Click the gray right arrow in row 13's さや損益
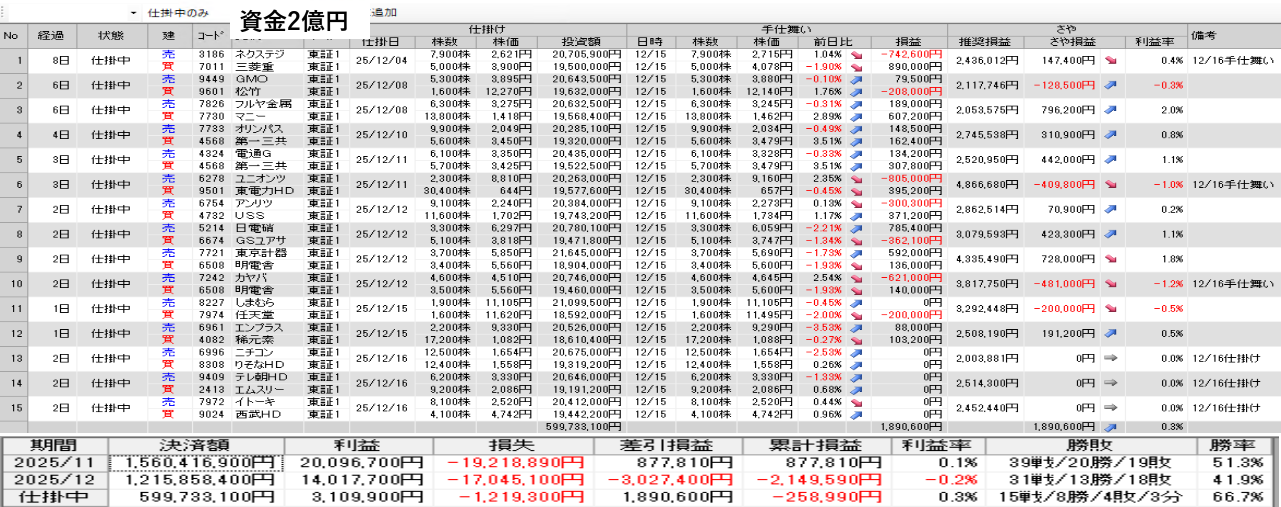This screenshot has height=507, width=1281. 1111,358
